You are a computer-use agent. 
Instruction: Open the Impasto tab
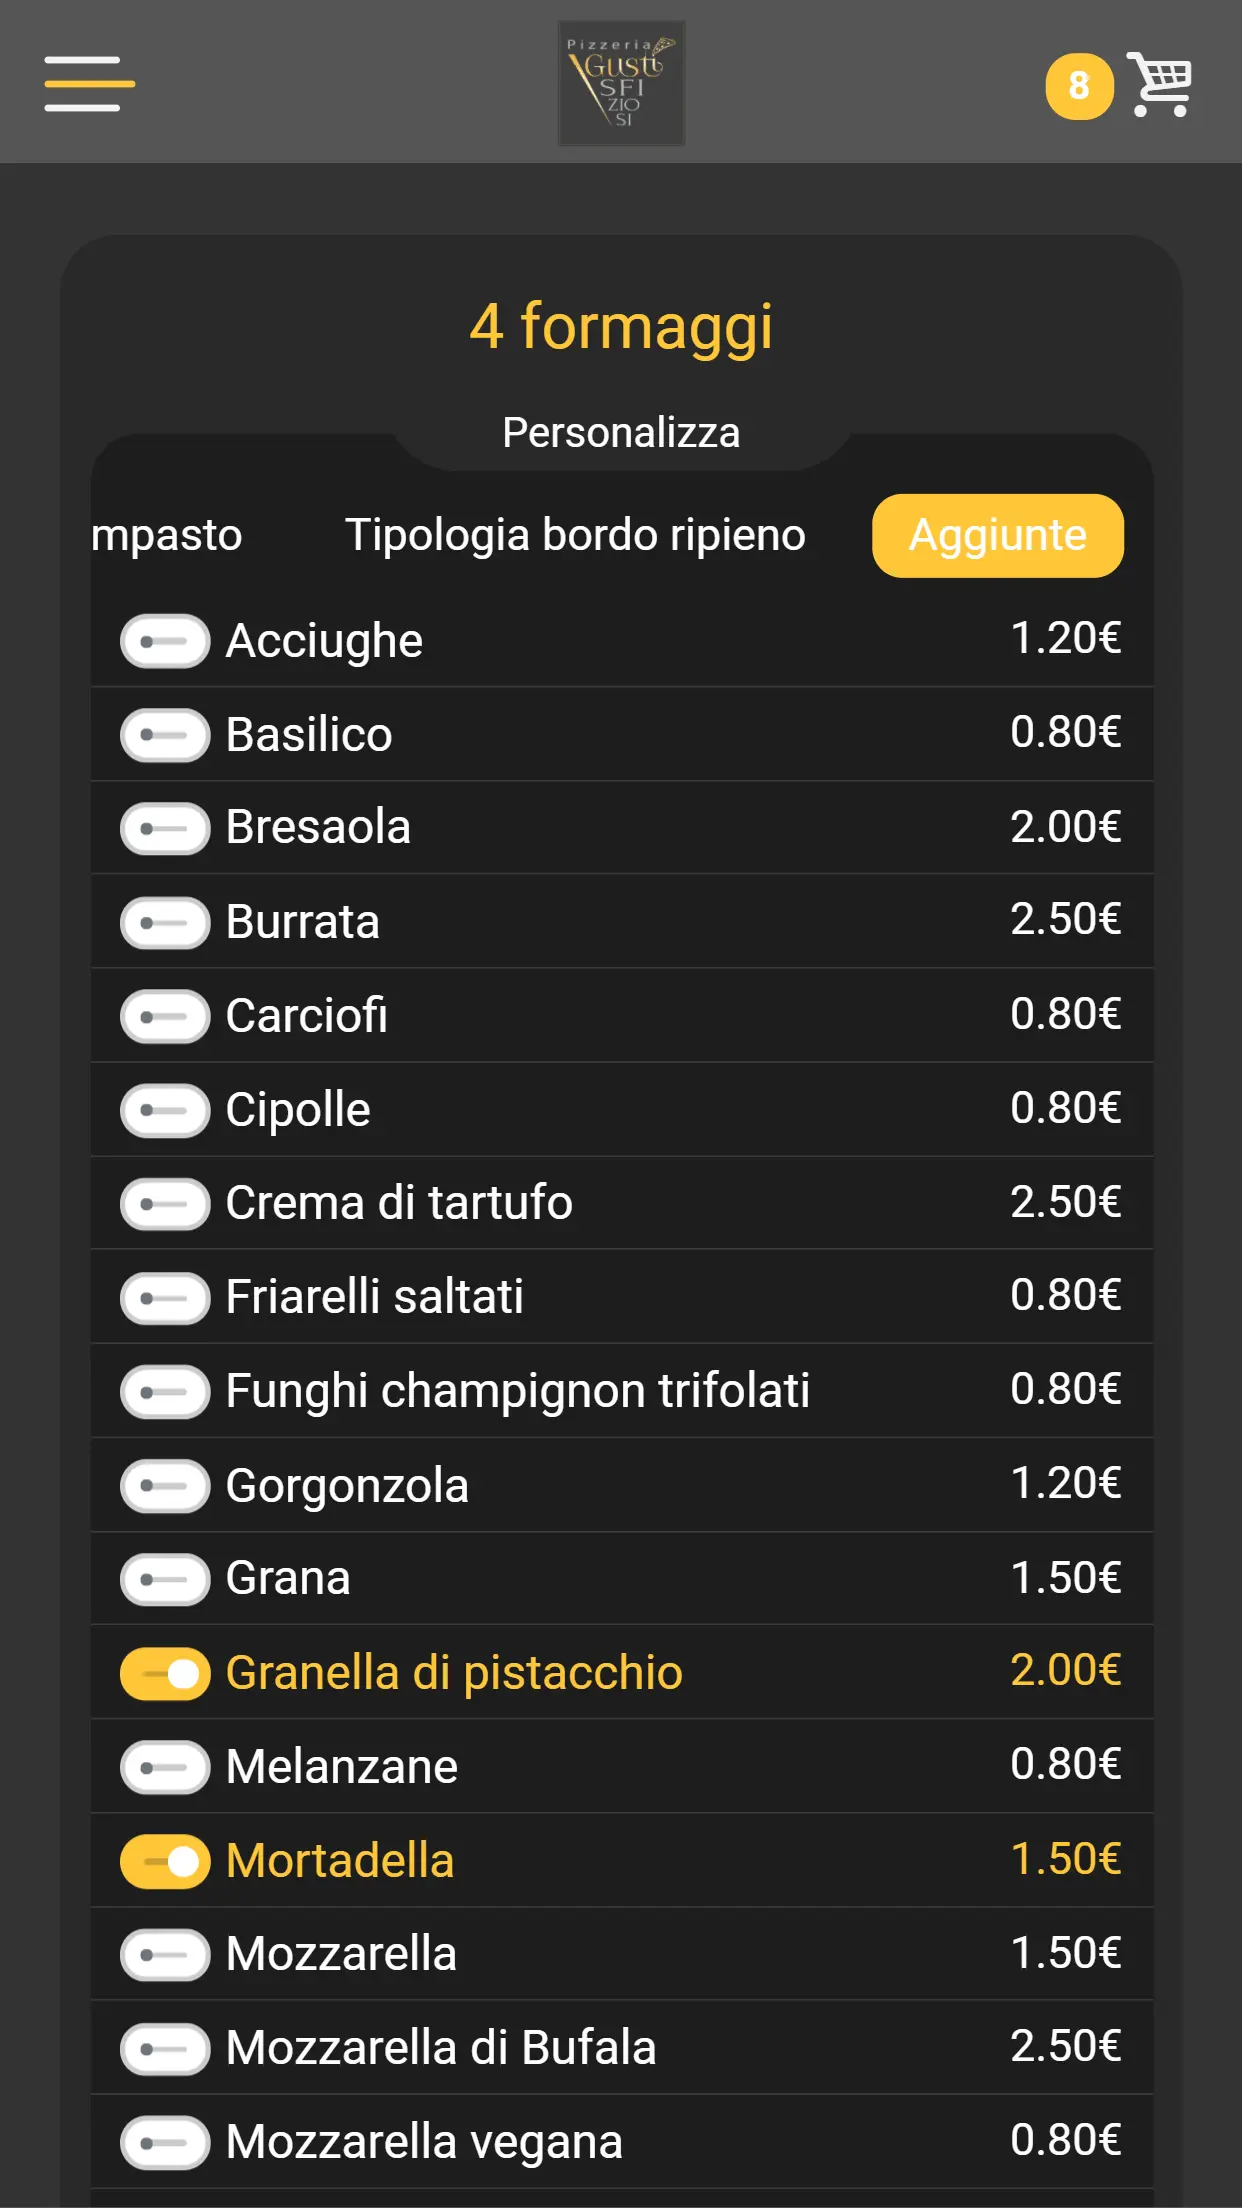[x=167, y=536]
